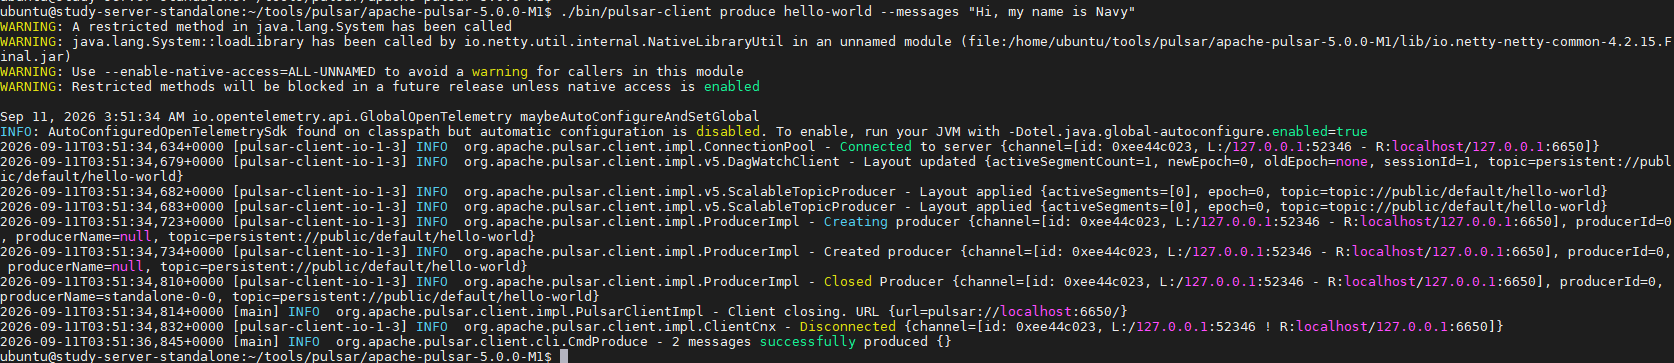This screenshot has height=363, width=1674.
Task: Click the 'CmdProduce' class name in final log
Action: tap(608, 341)
